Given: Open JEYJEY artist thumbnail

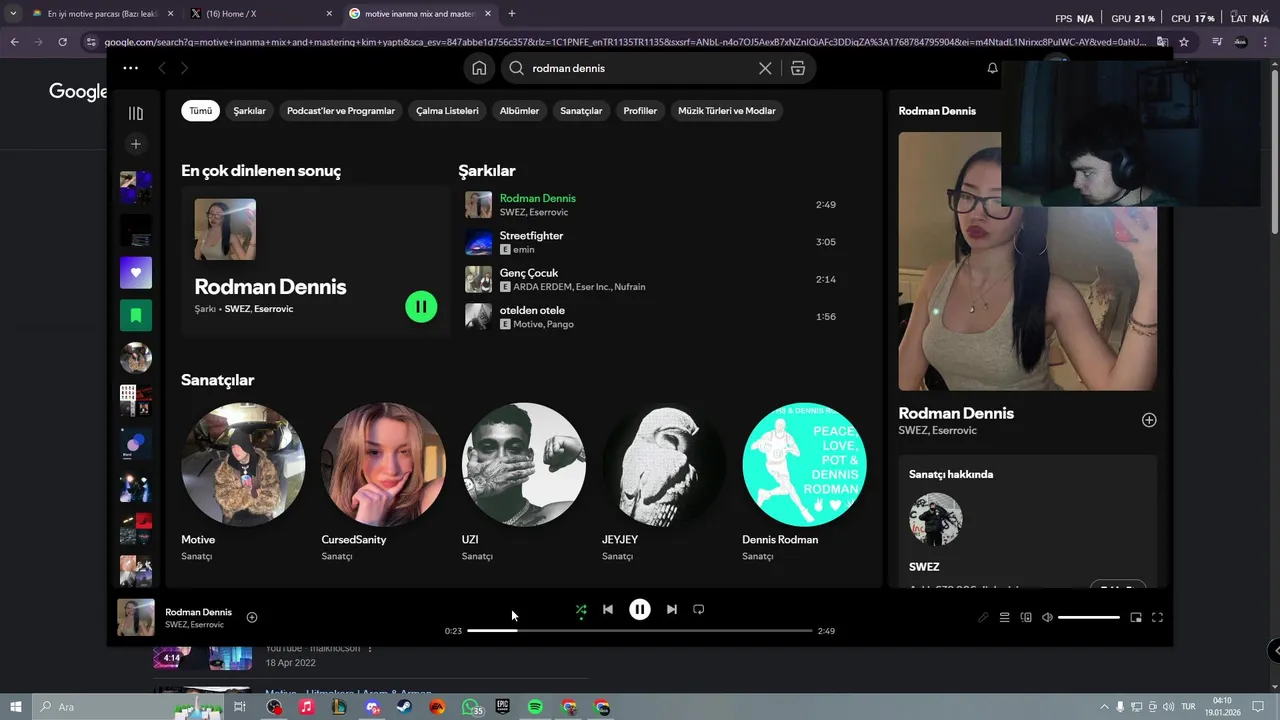Looking at the screenshot, I should 664,465.
